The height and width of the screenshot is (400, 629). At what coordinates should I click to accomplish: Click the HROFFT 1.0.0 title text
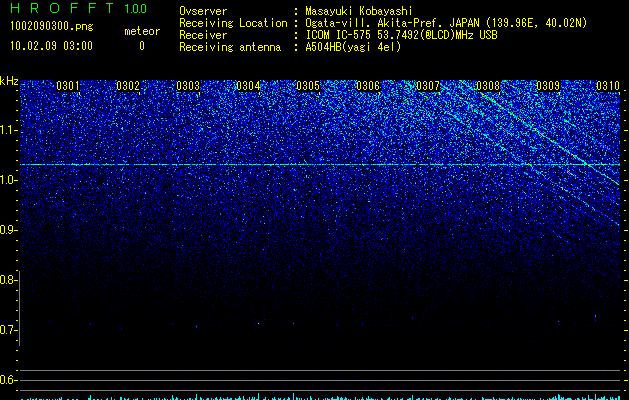tap(78, 8)
